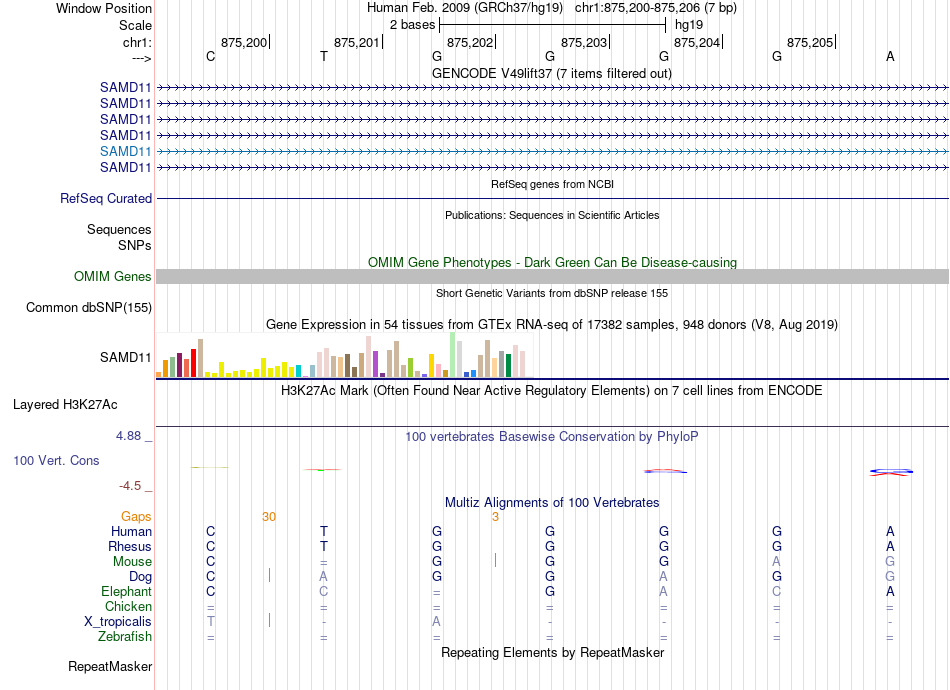Select the Mouse species label
Viewport: 950px width, 690px height.
(132, 562)
